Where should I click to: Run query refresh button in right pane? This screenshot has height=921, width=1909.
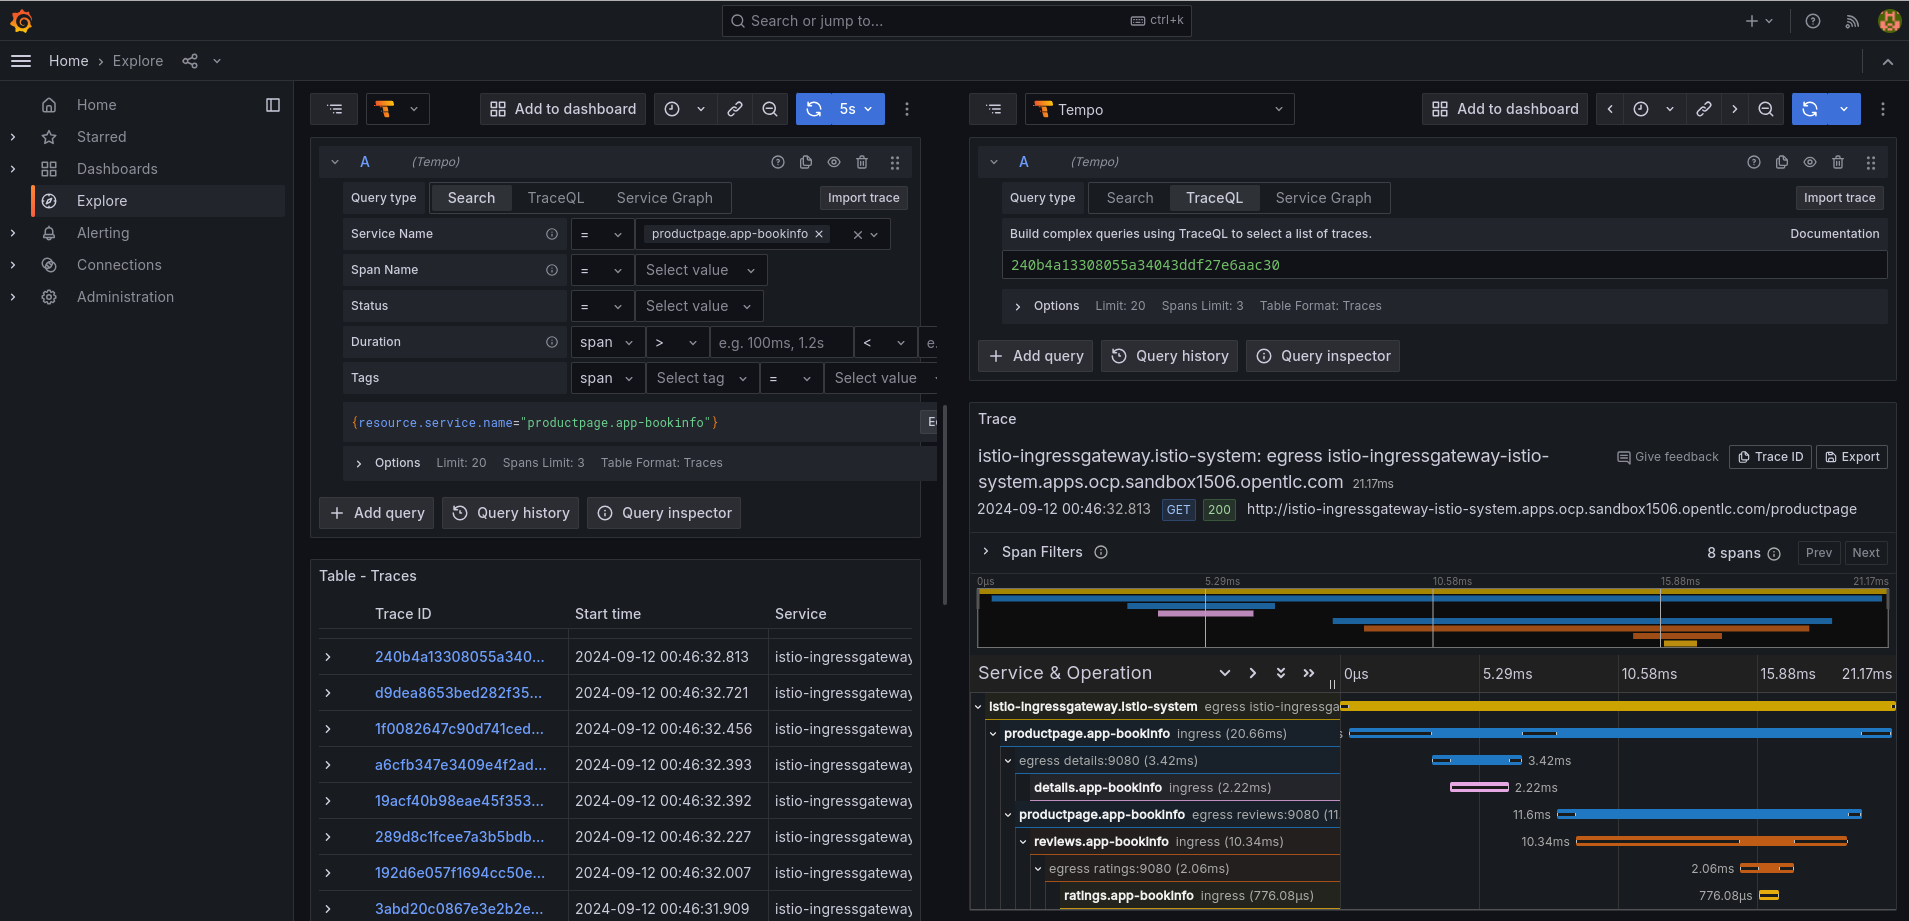click(x=1810, y=109)
